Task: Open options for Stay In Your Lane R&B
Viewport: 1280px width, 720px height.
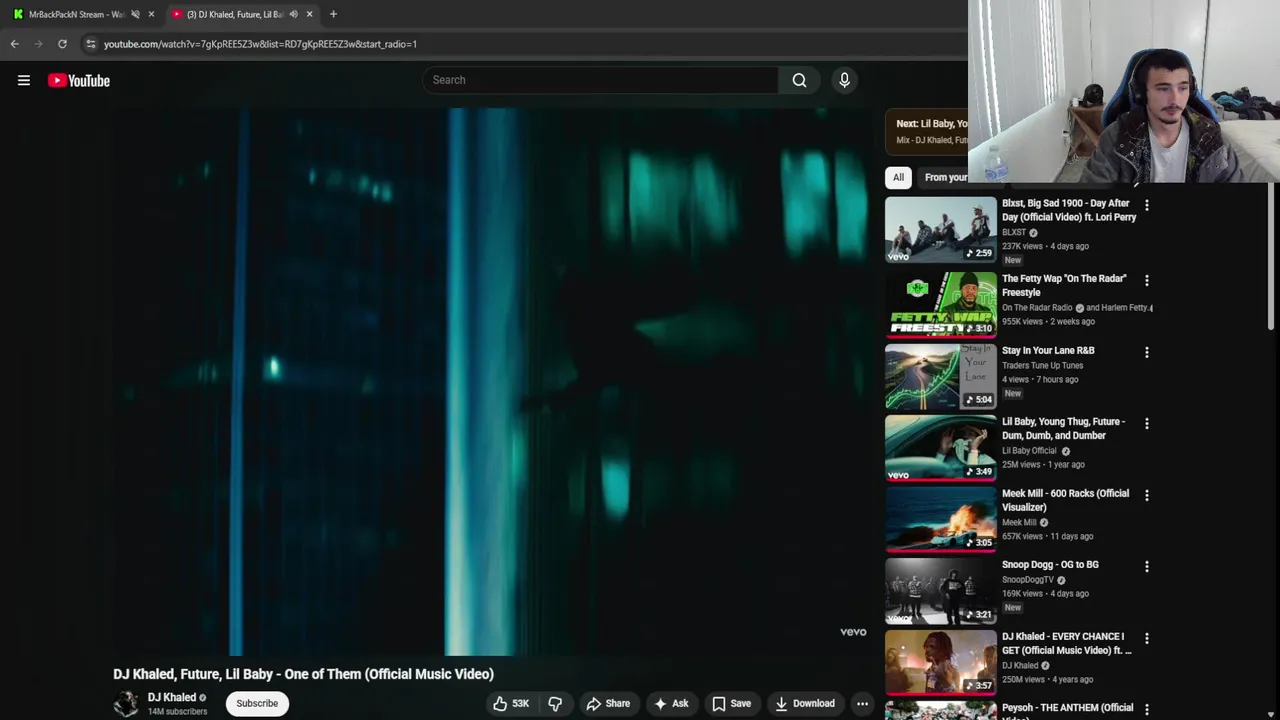Action: point(1147,352)
